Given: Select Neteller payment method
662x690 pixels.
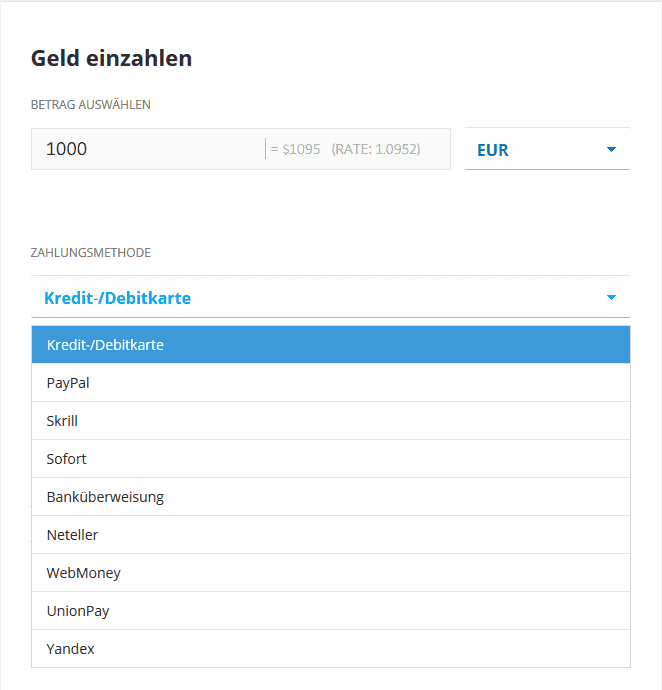Looking at the screenshot, I should coord(330,535).
